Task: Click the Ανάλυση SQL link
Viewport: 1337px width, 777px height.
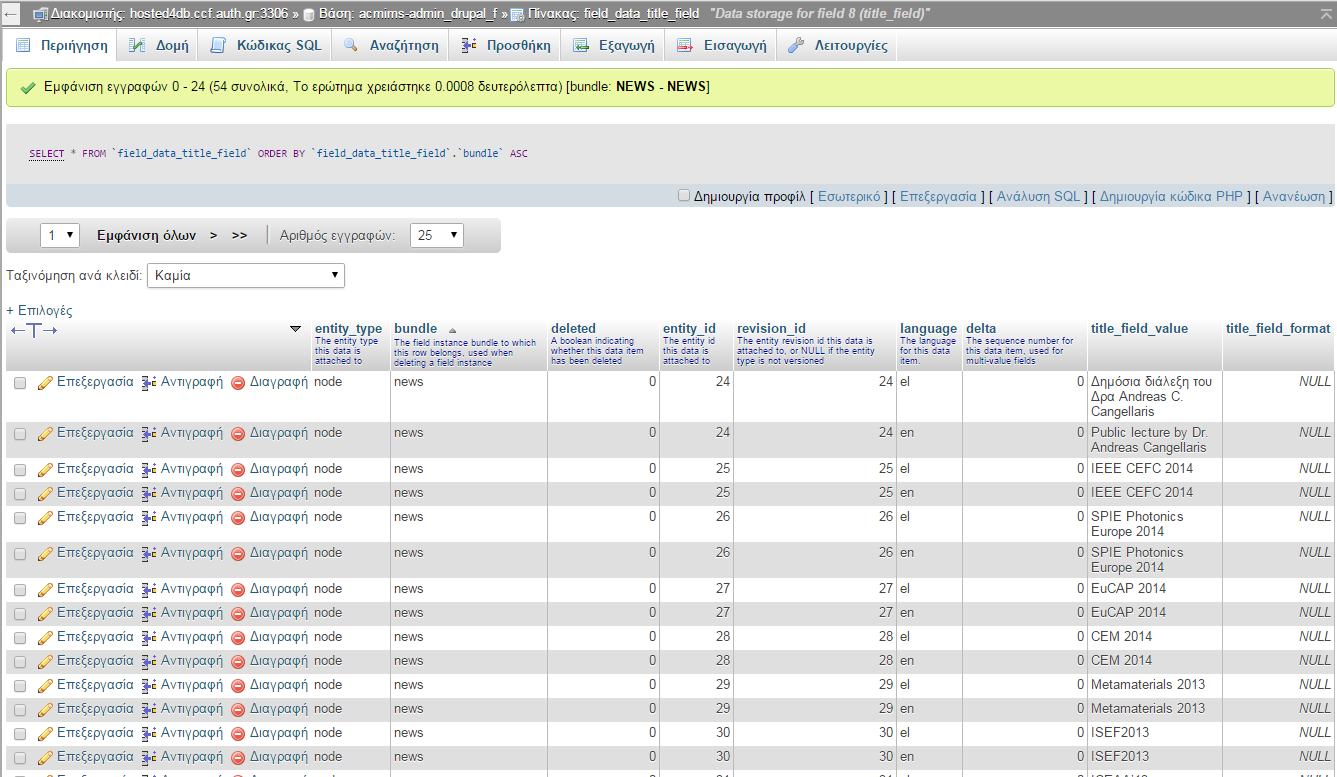Action: click(1039, 196)
